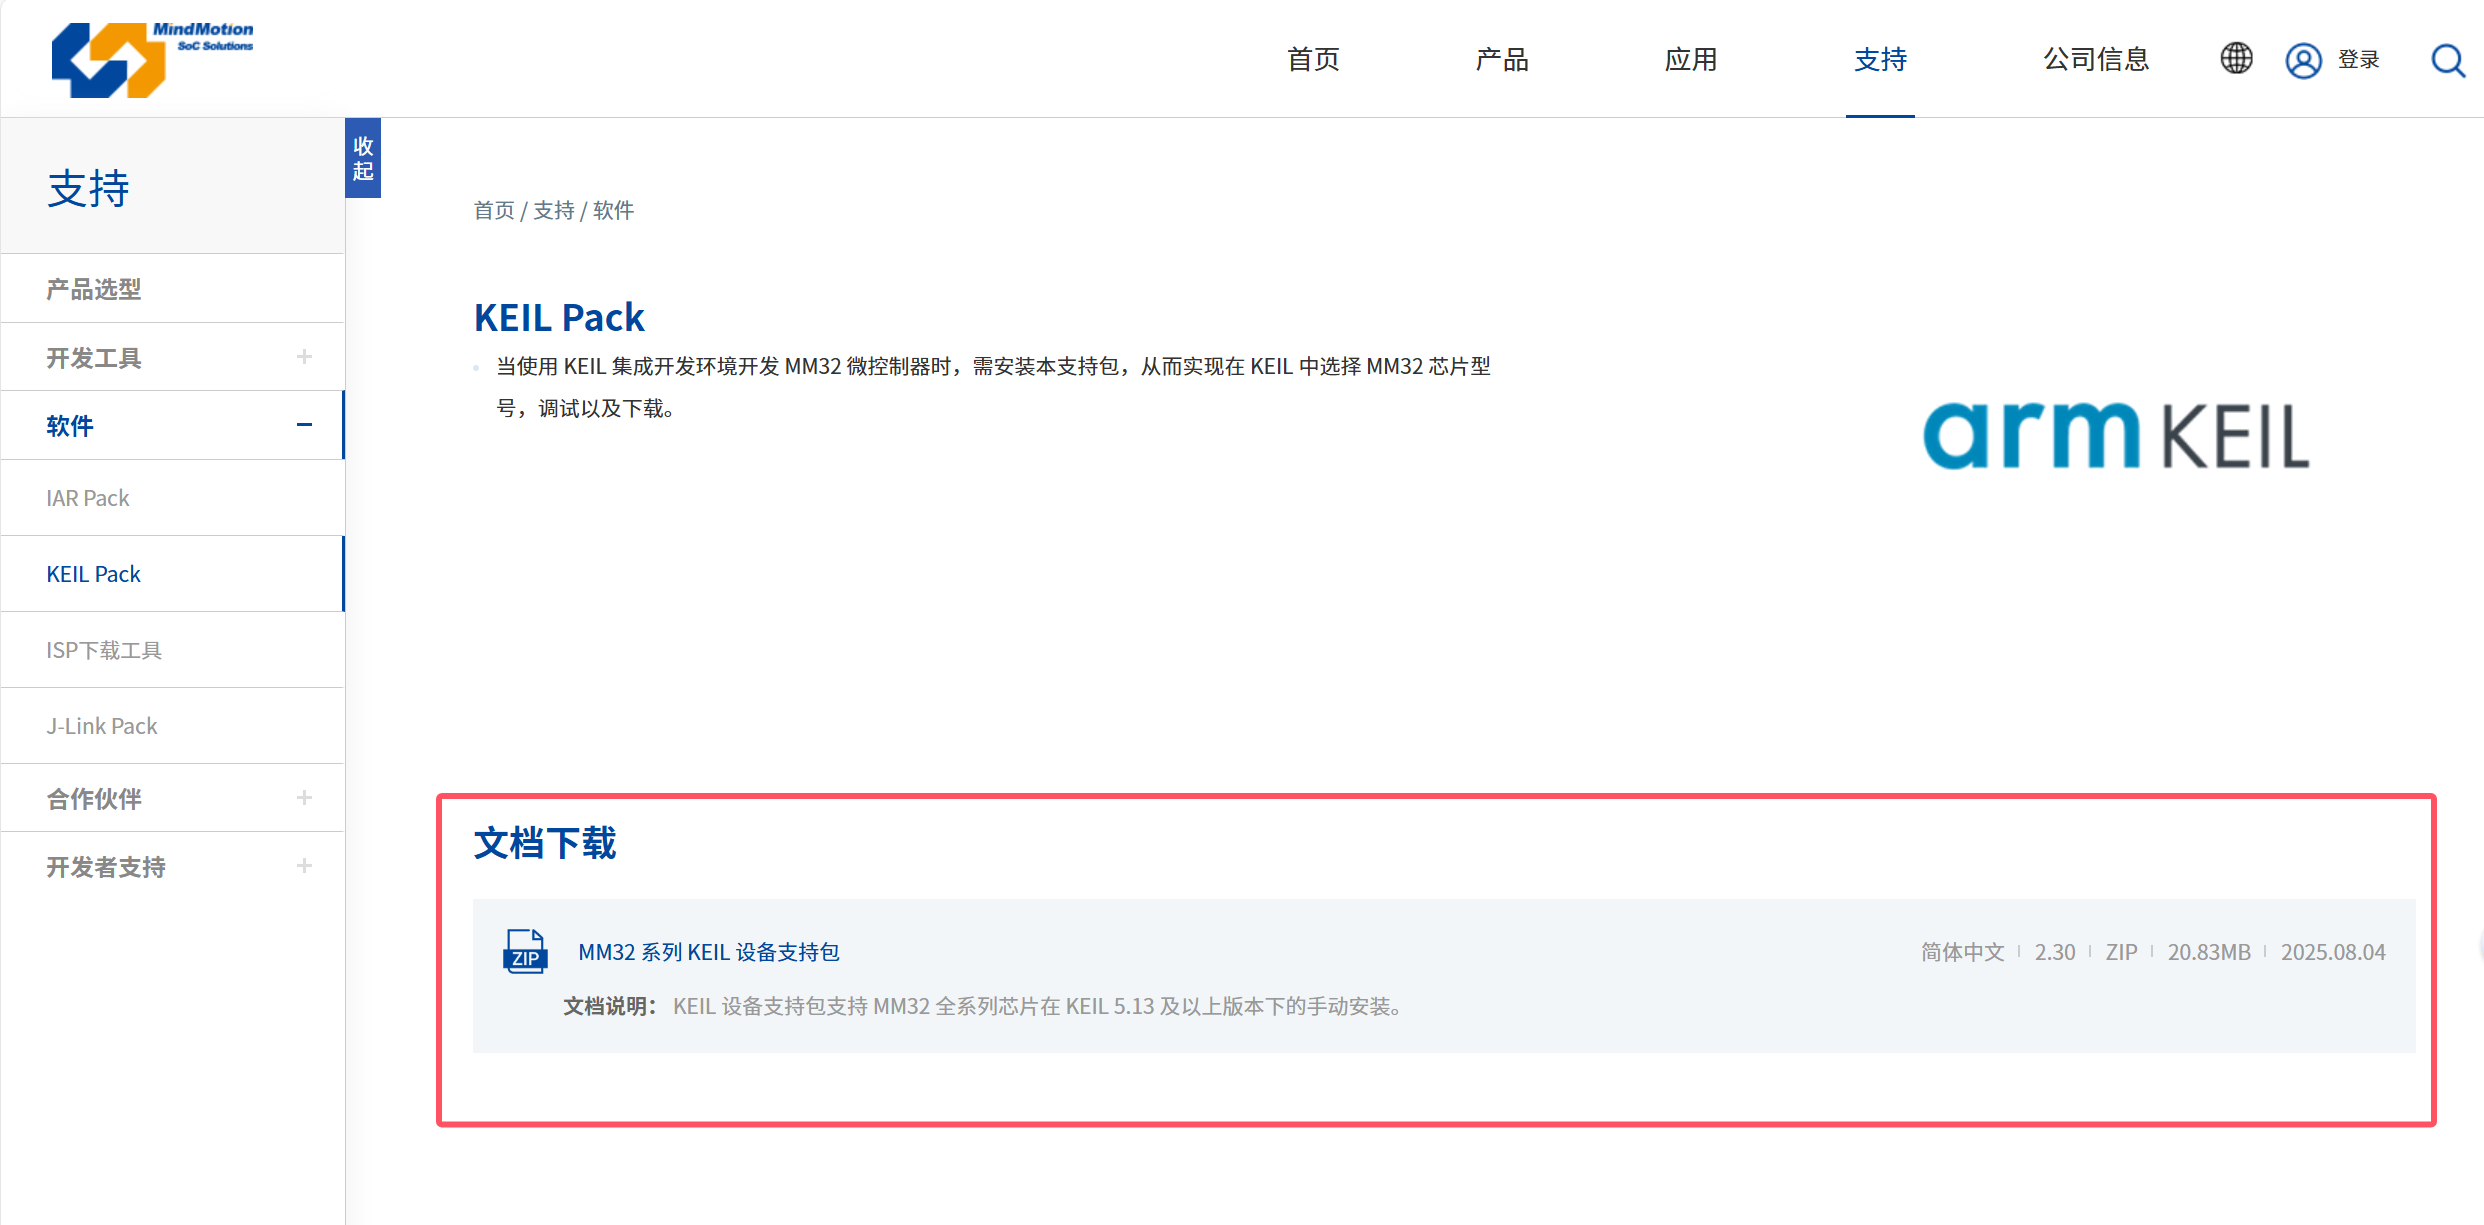Viewport: 2484px width, 1225px height.
Task: Expand the 开发工具 section
Action: pyautogui.click(x=304, y=357)
